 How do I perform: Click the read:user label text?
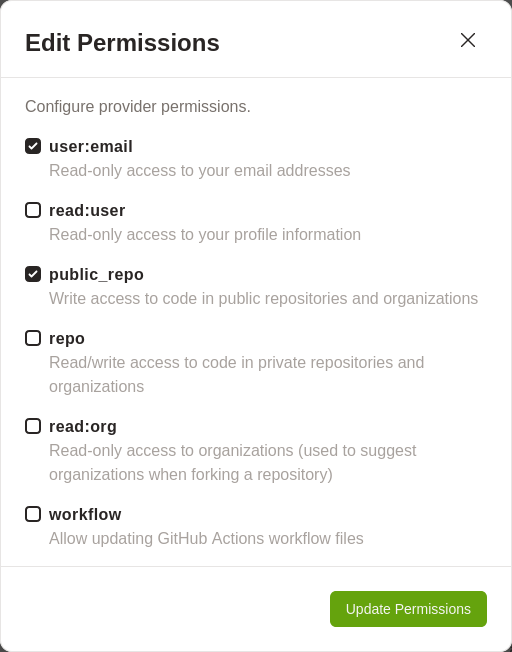point(87,211)
